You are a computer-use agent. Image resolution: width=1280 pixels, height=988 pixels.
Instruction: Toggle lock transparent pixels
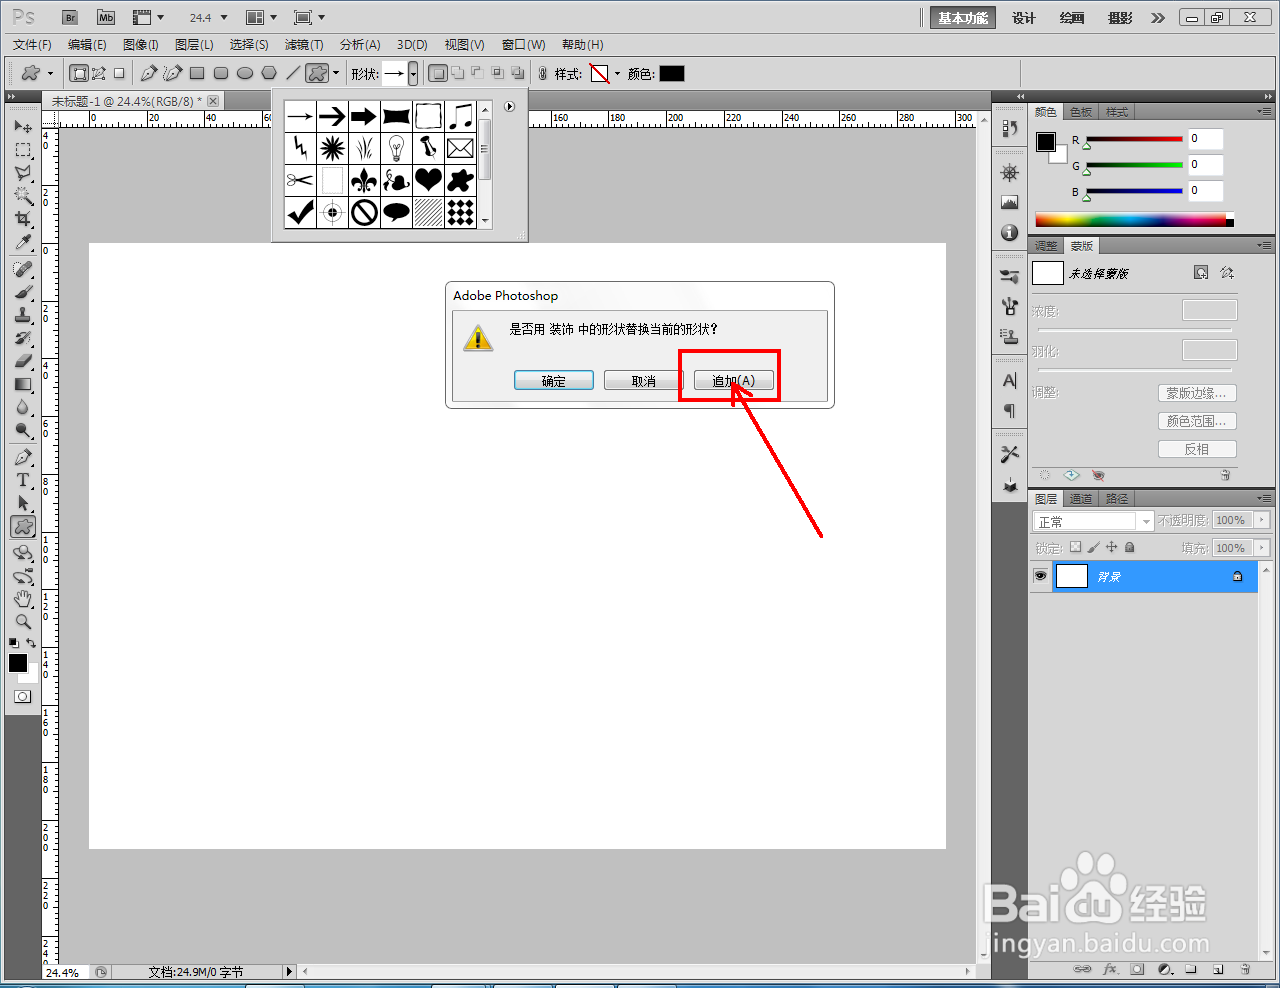[x=1075, y=547]
